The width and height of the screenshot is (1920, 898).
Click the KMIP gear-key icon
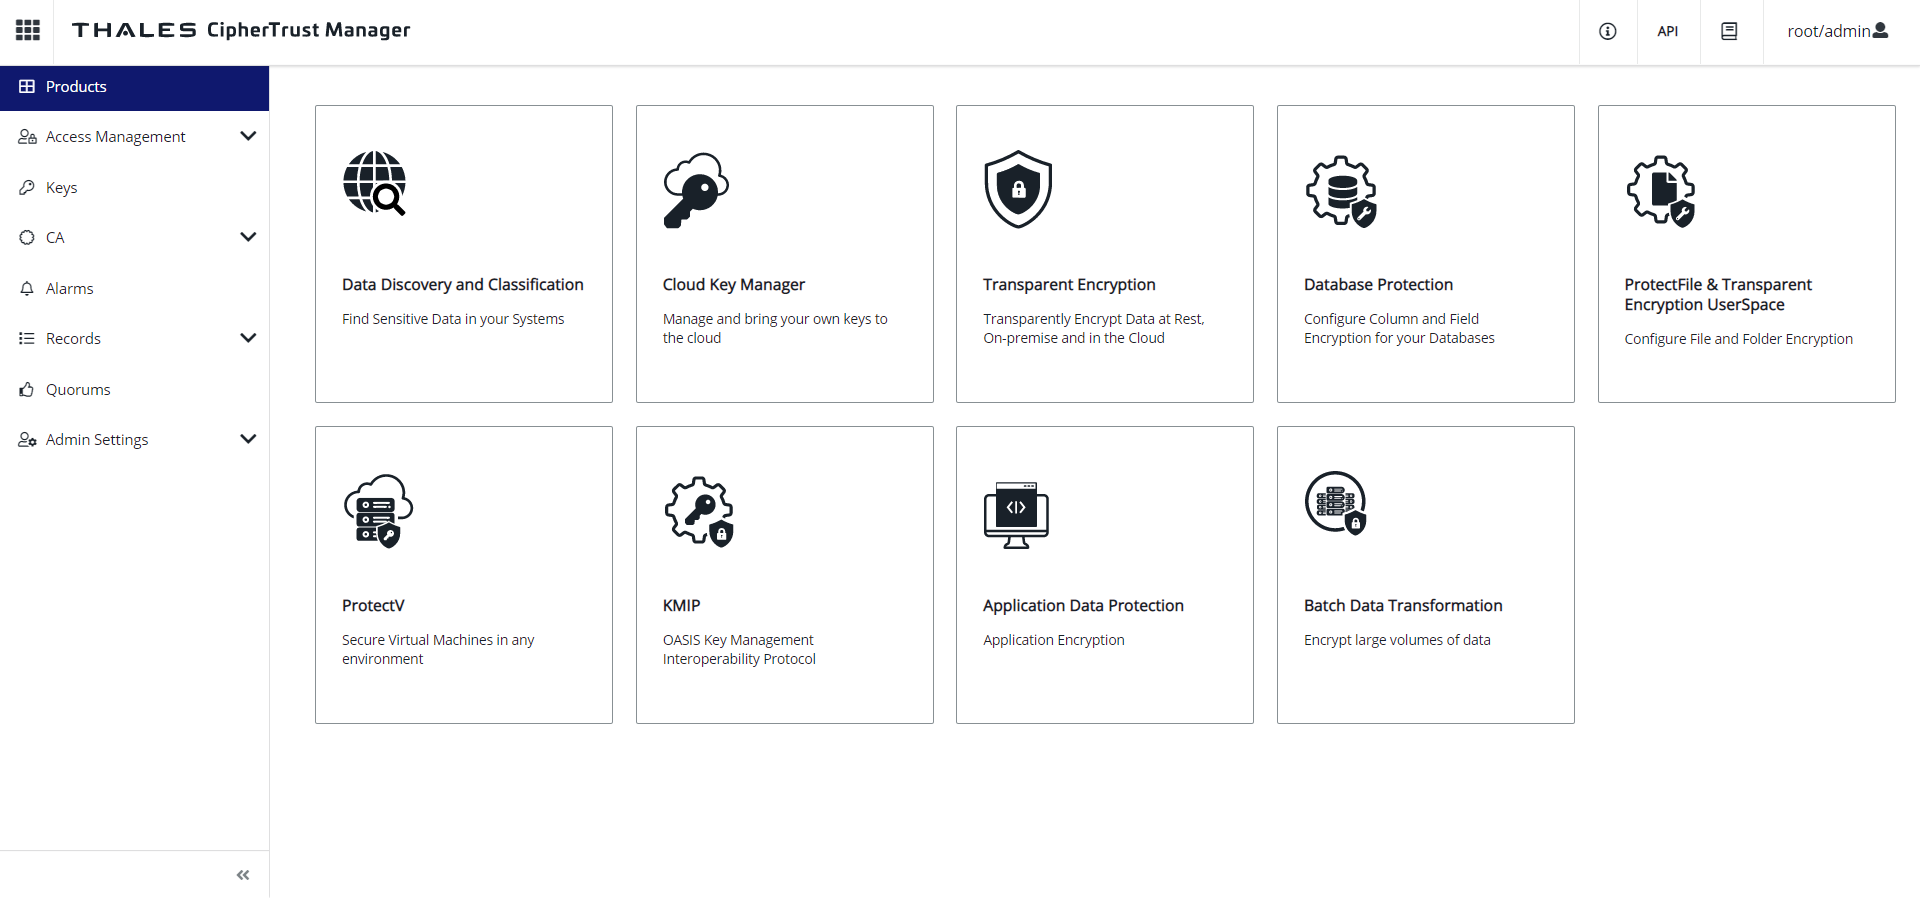(x=699, y=510)
